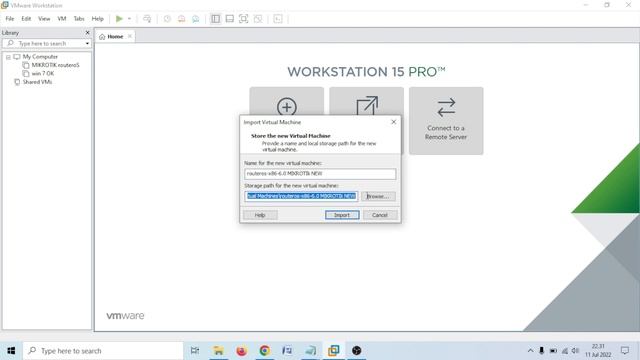Collapse the My Computer tree node
This screenshot has width=640, height=360.
click(x=8, y=57)
